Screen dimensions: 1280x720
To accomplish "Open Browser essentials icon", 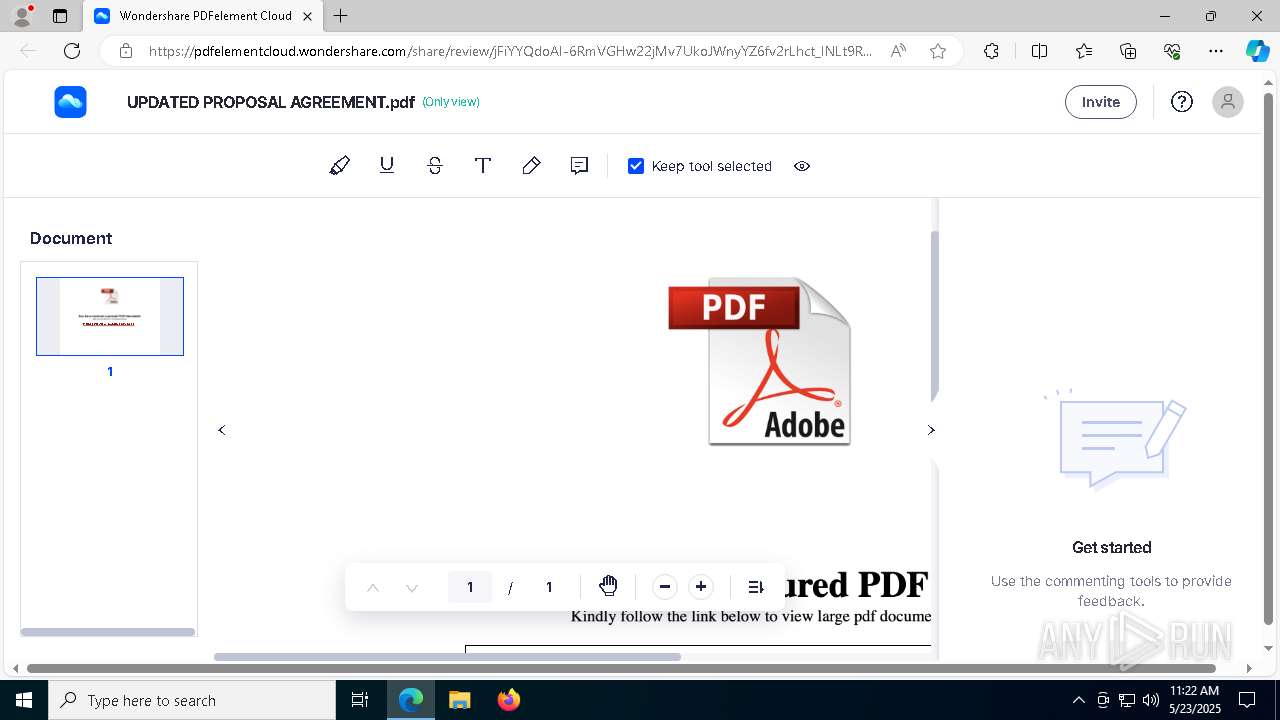I will pyautogui.click(x=1172, y=51).
